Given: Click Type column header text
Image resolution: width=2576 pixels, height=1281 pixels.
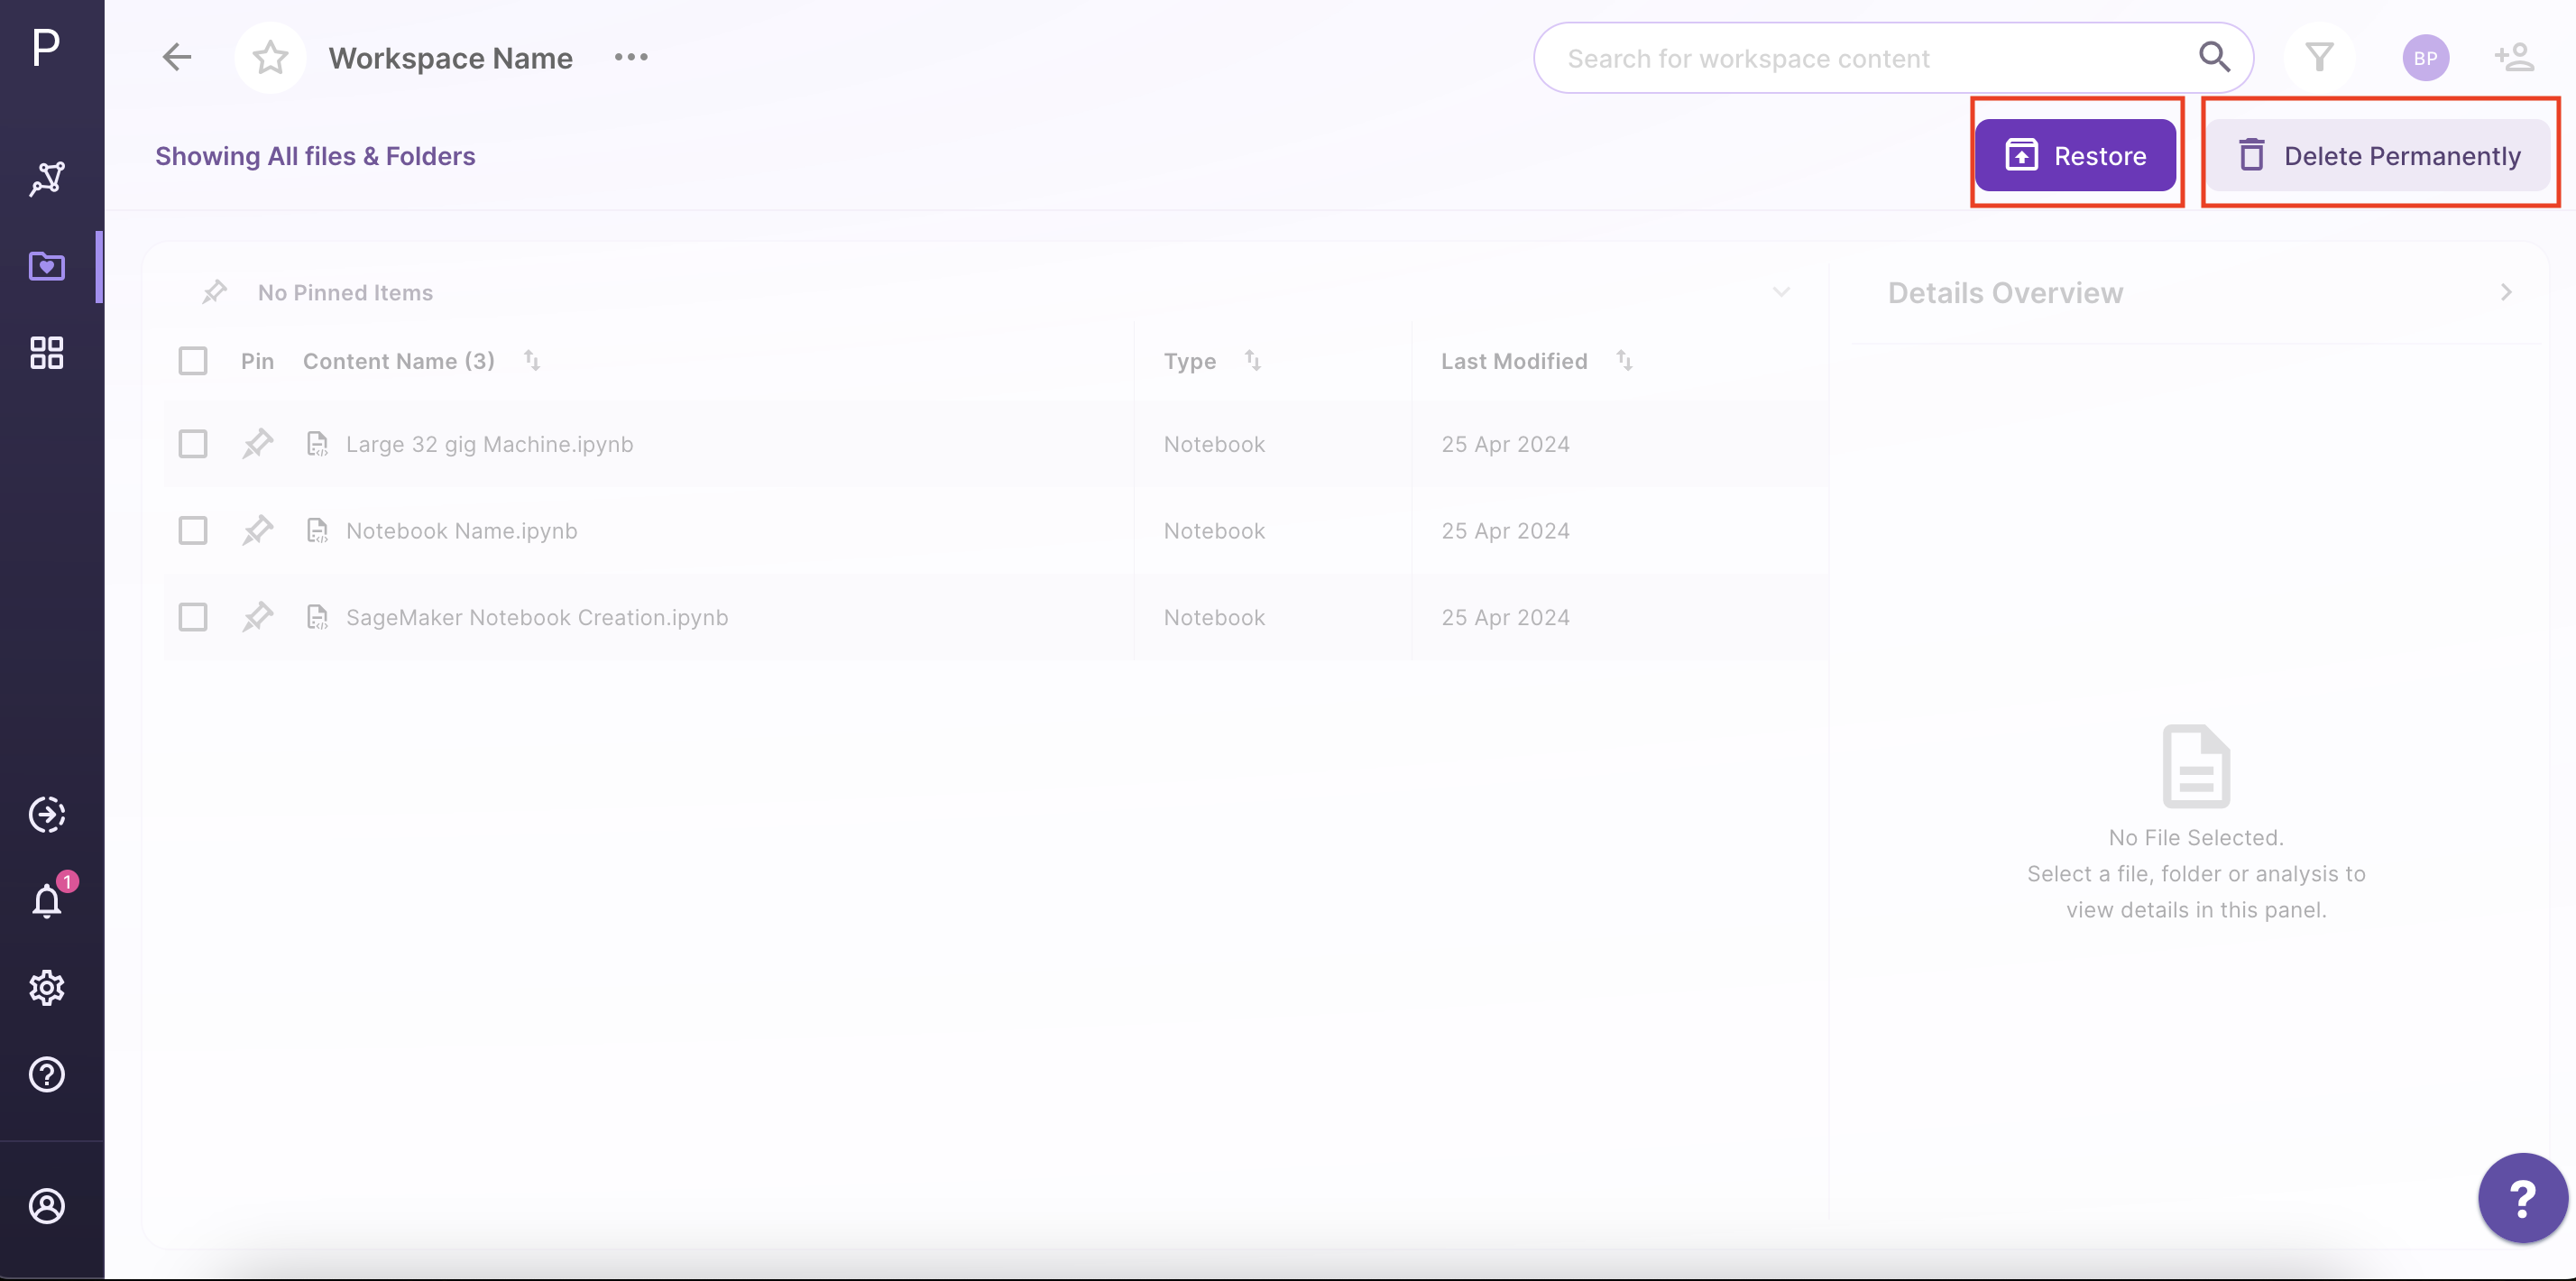Looking at the screenshot, I should coord(1190,361).
